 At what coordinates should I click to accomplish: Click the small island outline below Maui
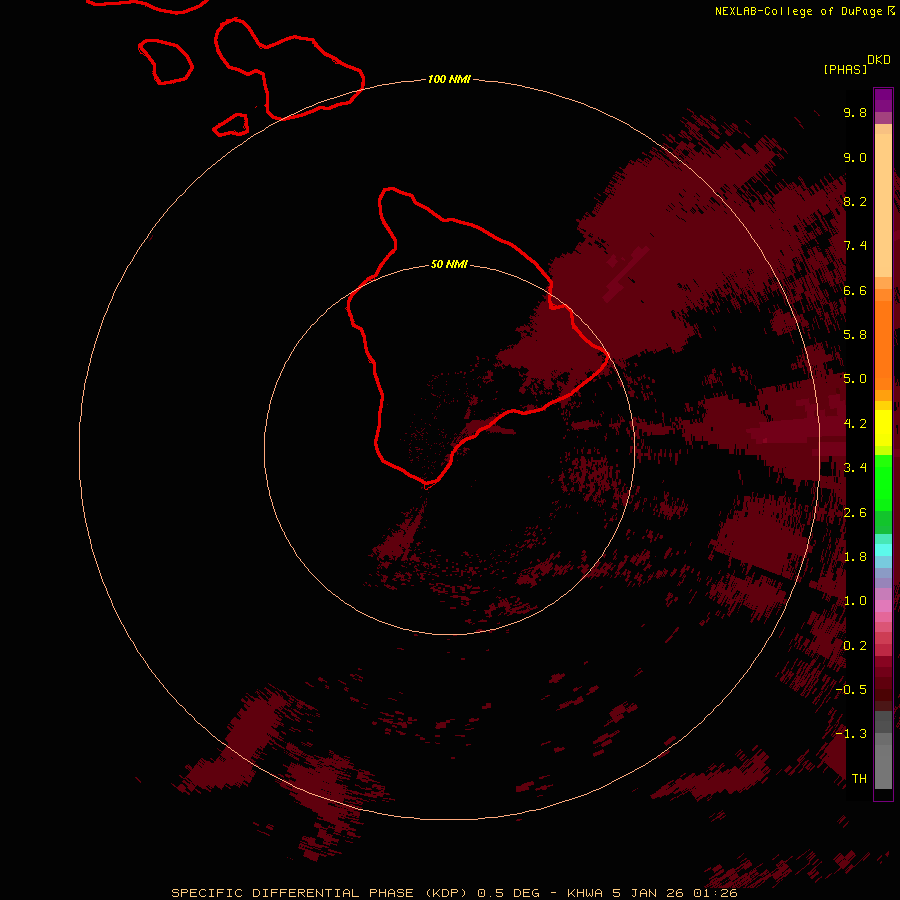[x=230, y=125]
